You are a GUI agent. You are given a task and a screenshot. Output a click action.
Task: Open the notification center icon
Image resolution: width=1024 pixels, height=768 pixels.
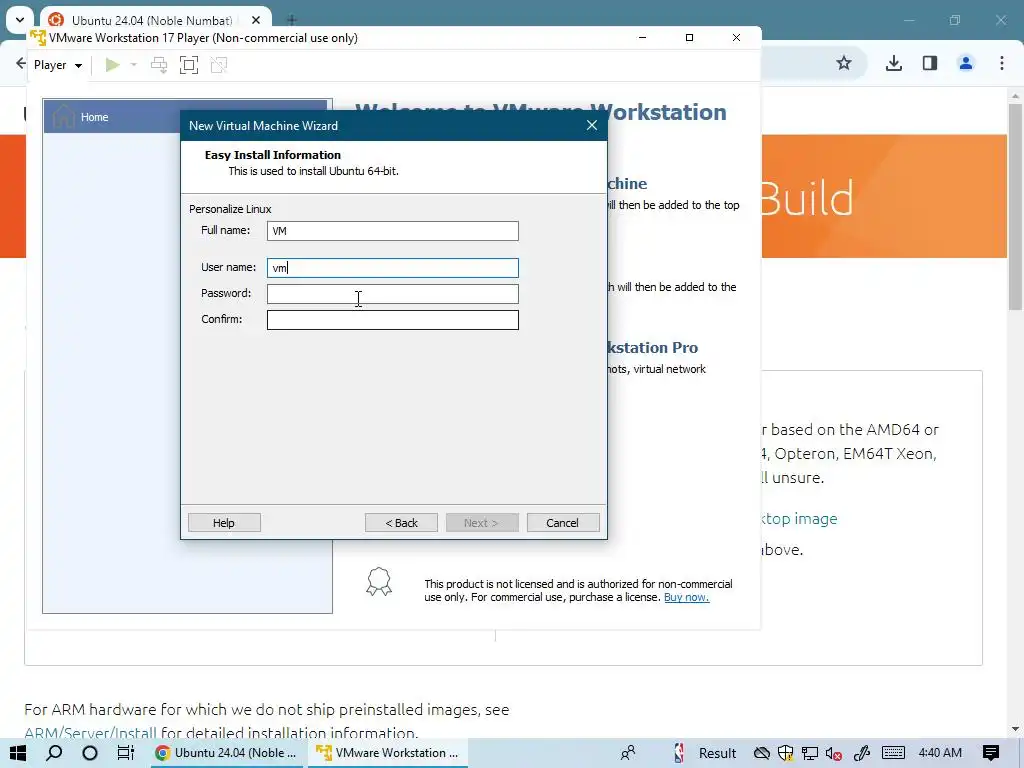(991, 753)
